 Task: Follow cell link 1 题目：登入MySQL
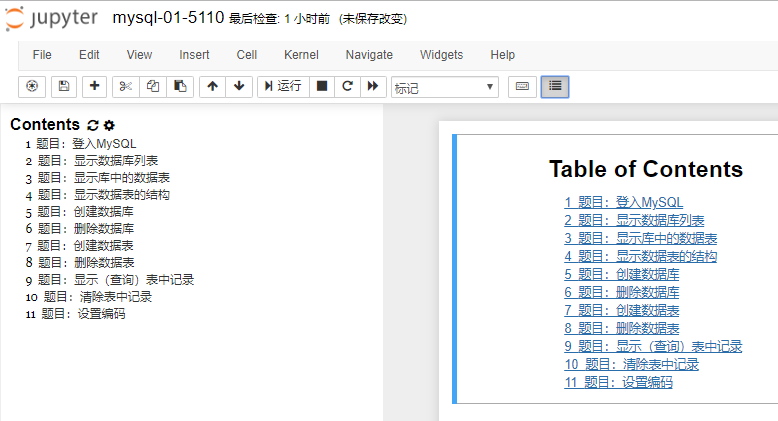[624, 203]
